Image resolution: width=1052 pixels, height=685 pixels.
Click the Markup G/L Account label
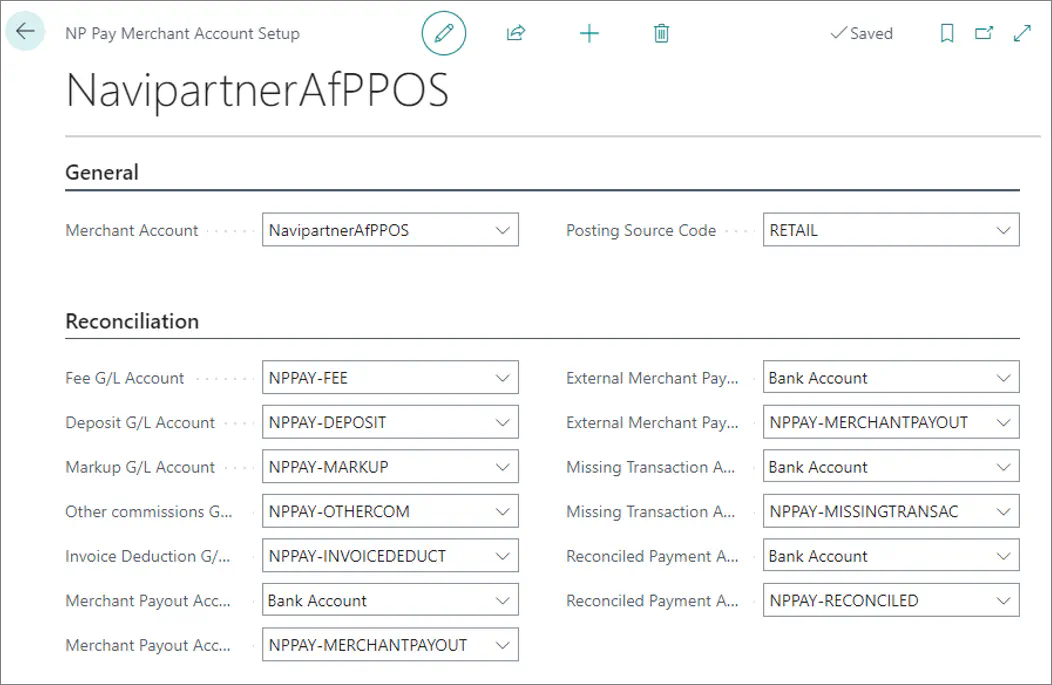point(140,467)
